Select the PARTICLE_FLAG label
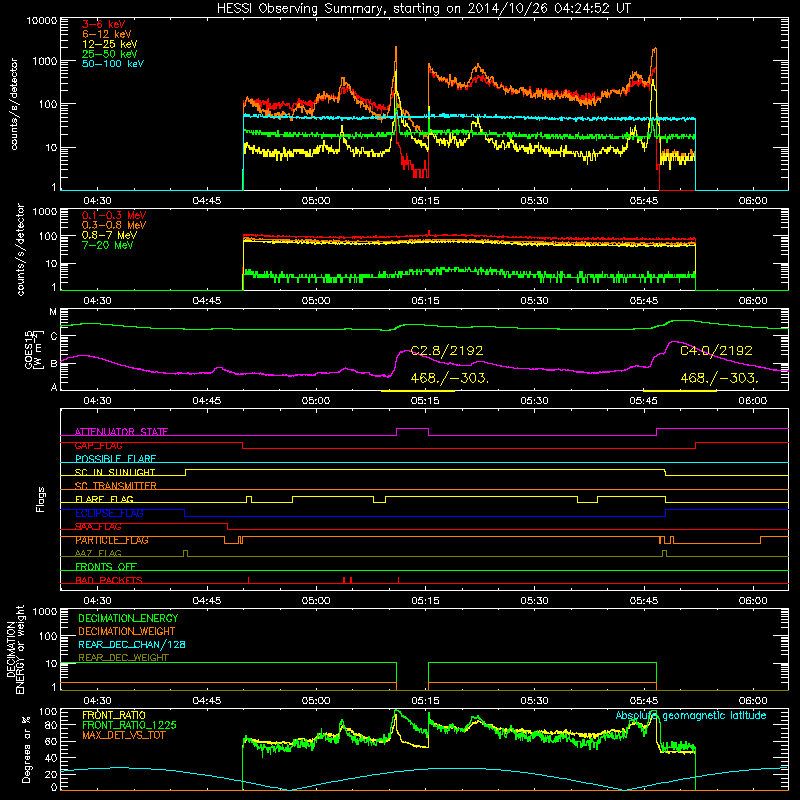This screenshot has width=800, height=800. point(112,540)
